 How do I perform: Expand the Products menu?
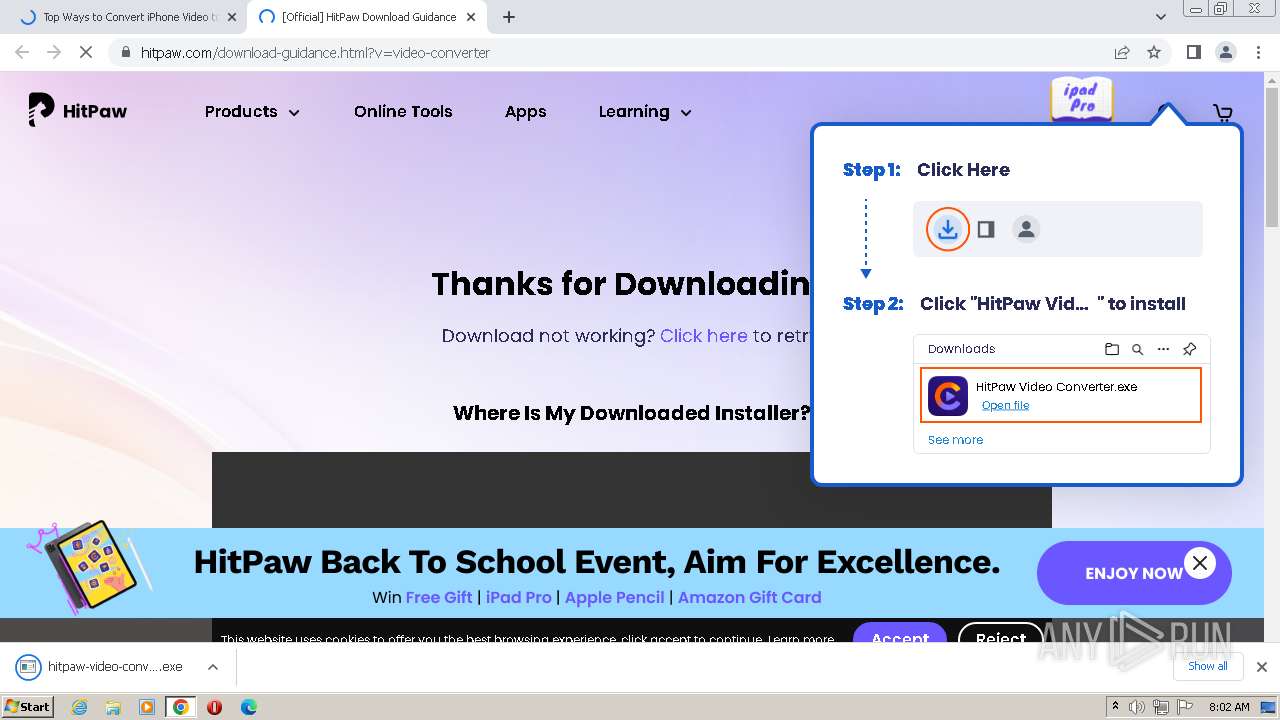(252, 112)
